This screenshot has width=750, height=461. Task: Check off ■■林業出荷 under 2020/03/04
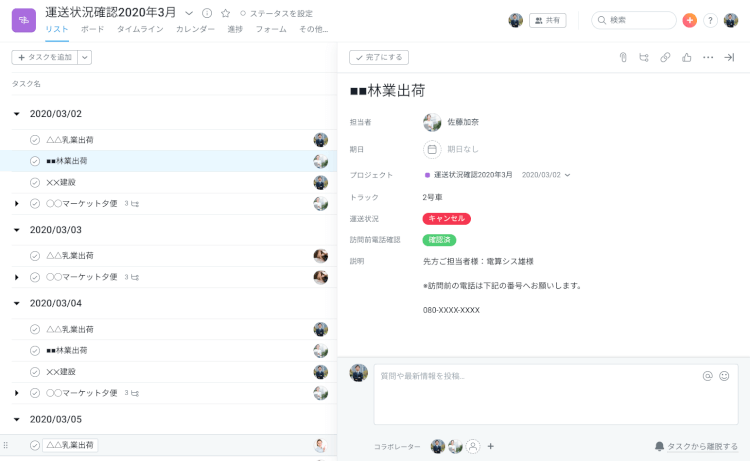(35, 351)
